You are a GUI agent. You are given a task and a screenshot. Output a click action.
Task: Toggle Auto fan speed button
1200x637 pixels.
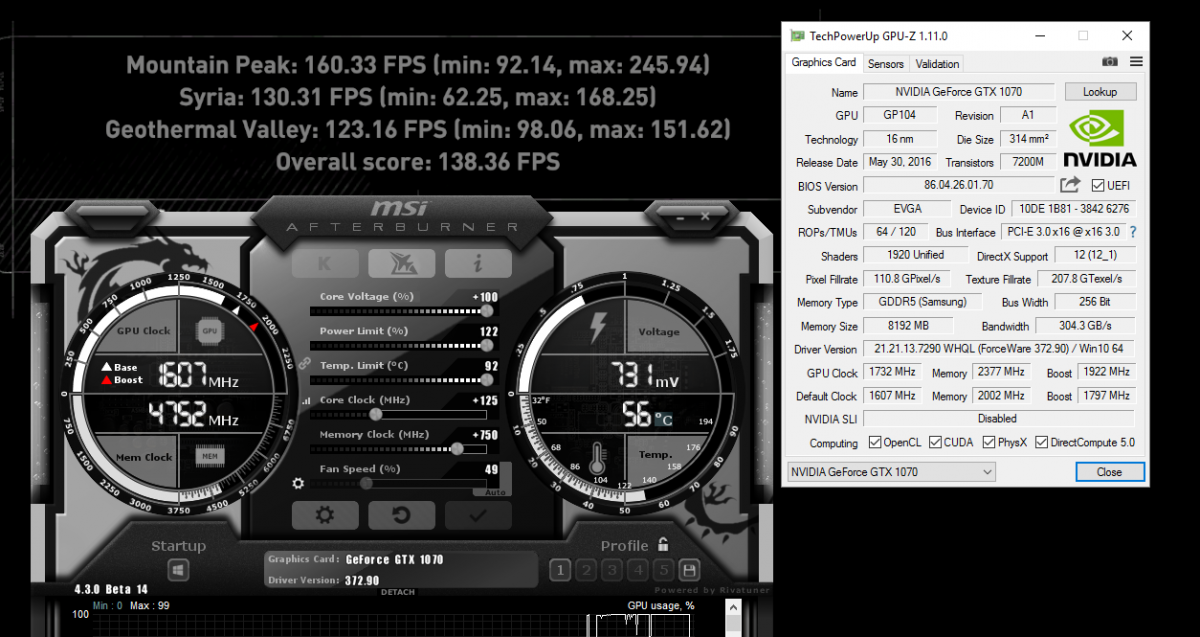[496, 492]
